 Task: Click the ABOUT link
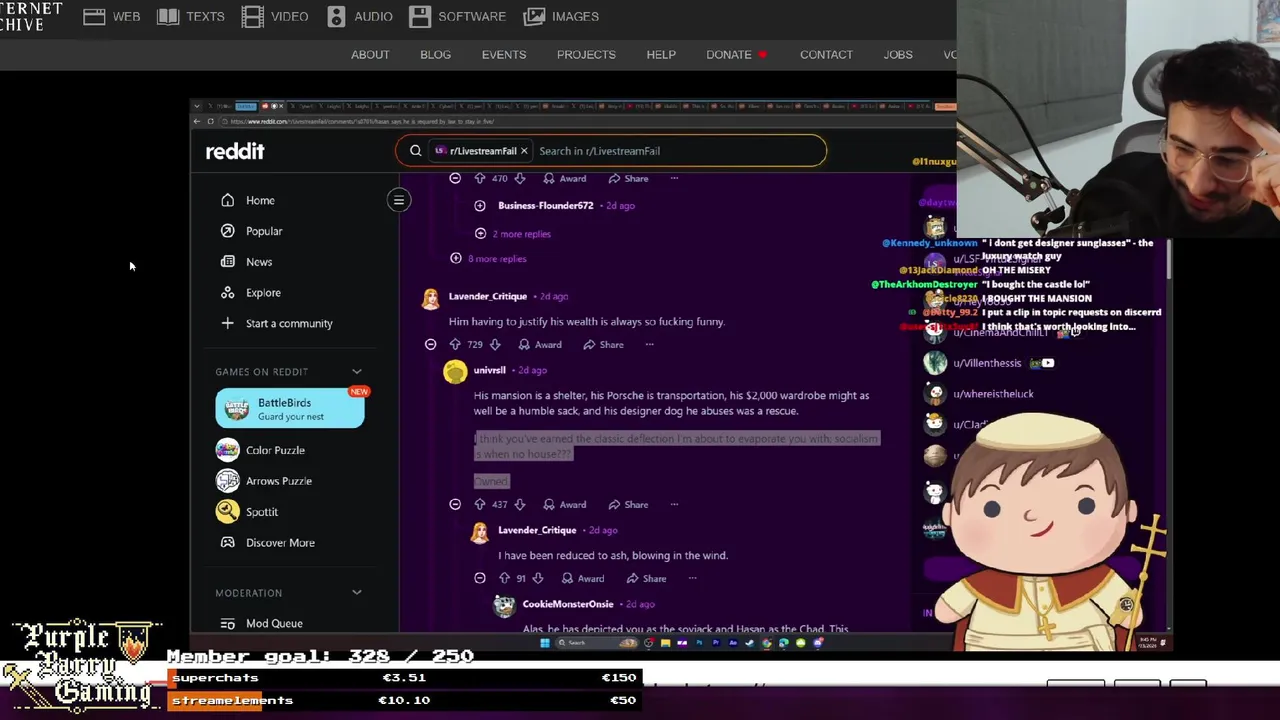[x=370, y=55]
